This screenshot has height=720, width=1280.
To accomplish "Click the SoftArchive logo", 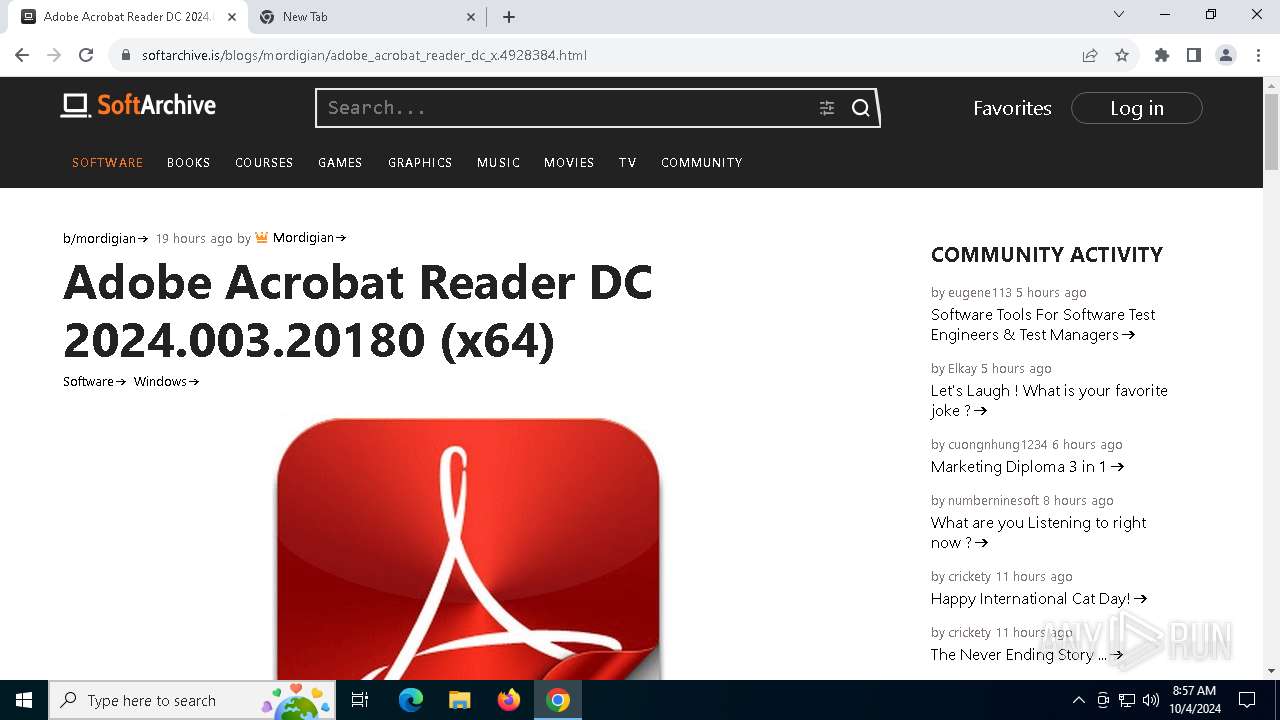I will 138,105.
